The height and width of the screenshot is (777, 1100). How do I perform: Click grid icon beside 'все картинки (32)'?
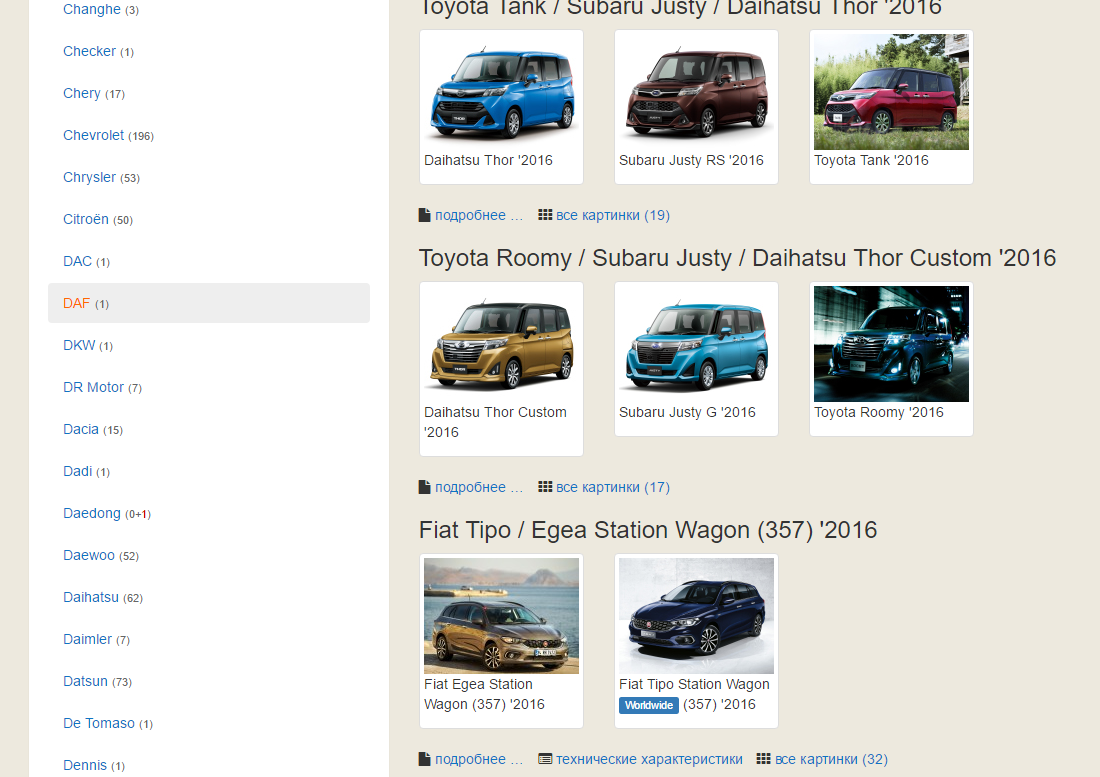763,759
